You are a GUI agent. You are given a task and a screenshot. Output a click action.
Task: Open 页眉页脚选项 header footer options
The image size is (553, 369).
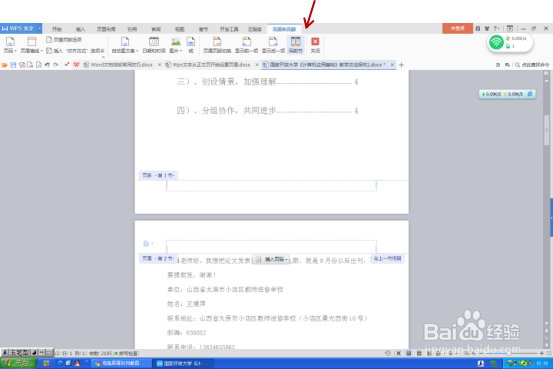click(64, 40)
